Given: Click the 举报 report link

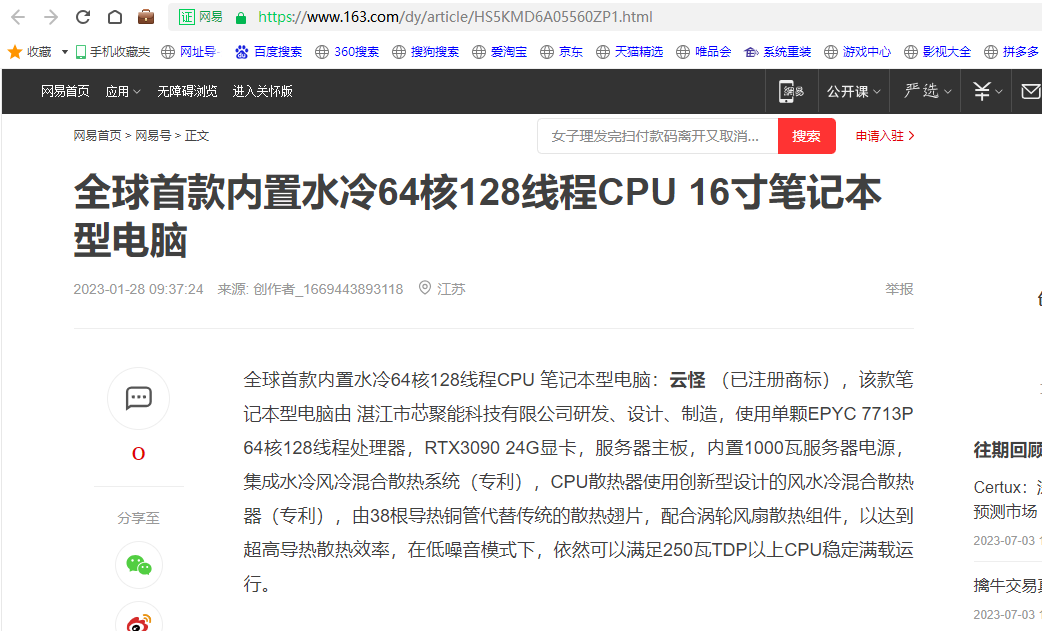Looking at the screenshot, I should (x=899, y=289).
